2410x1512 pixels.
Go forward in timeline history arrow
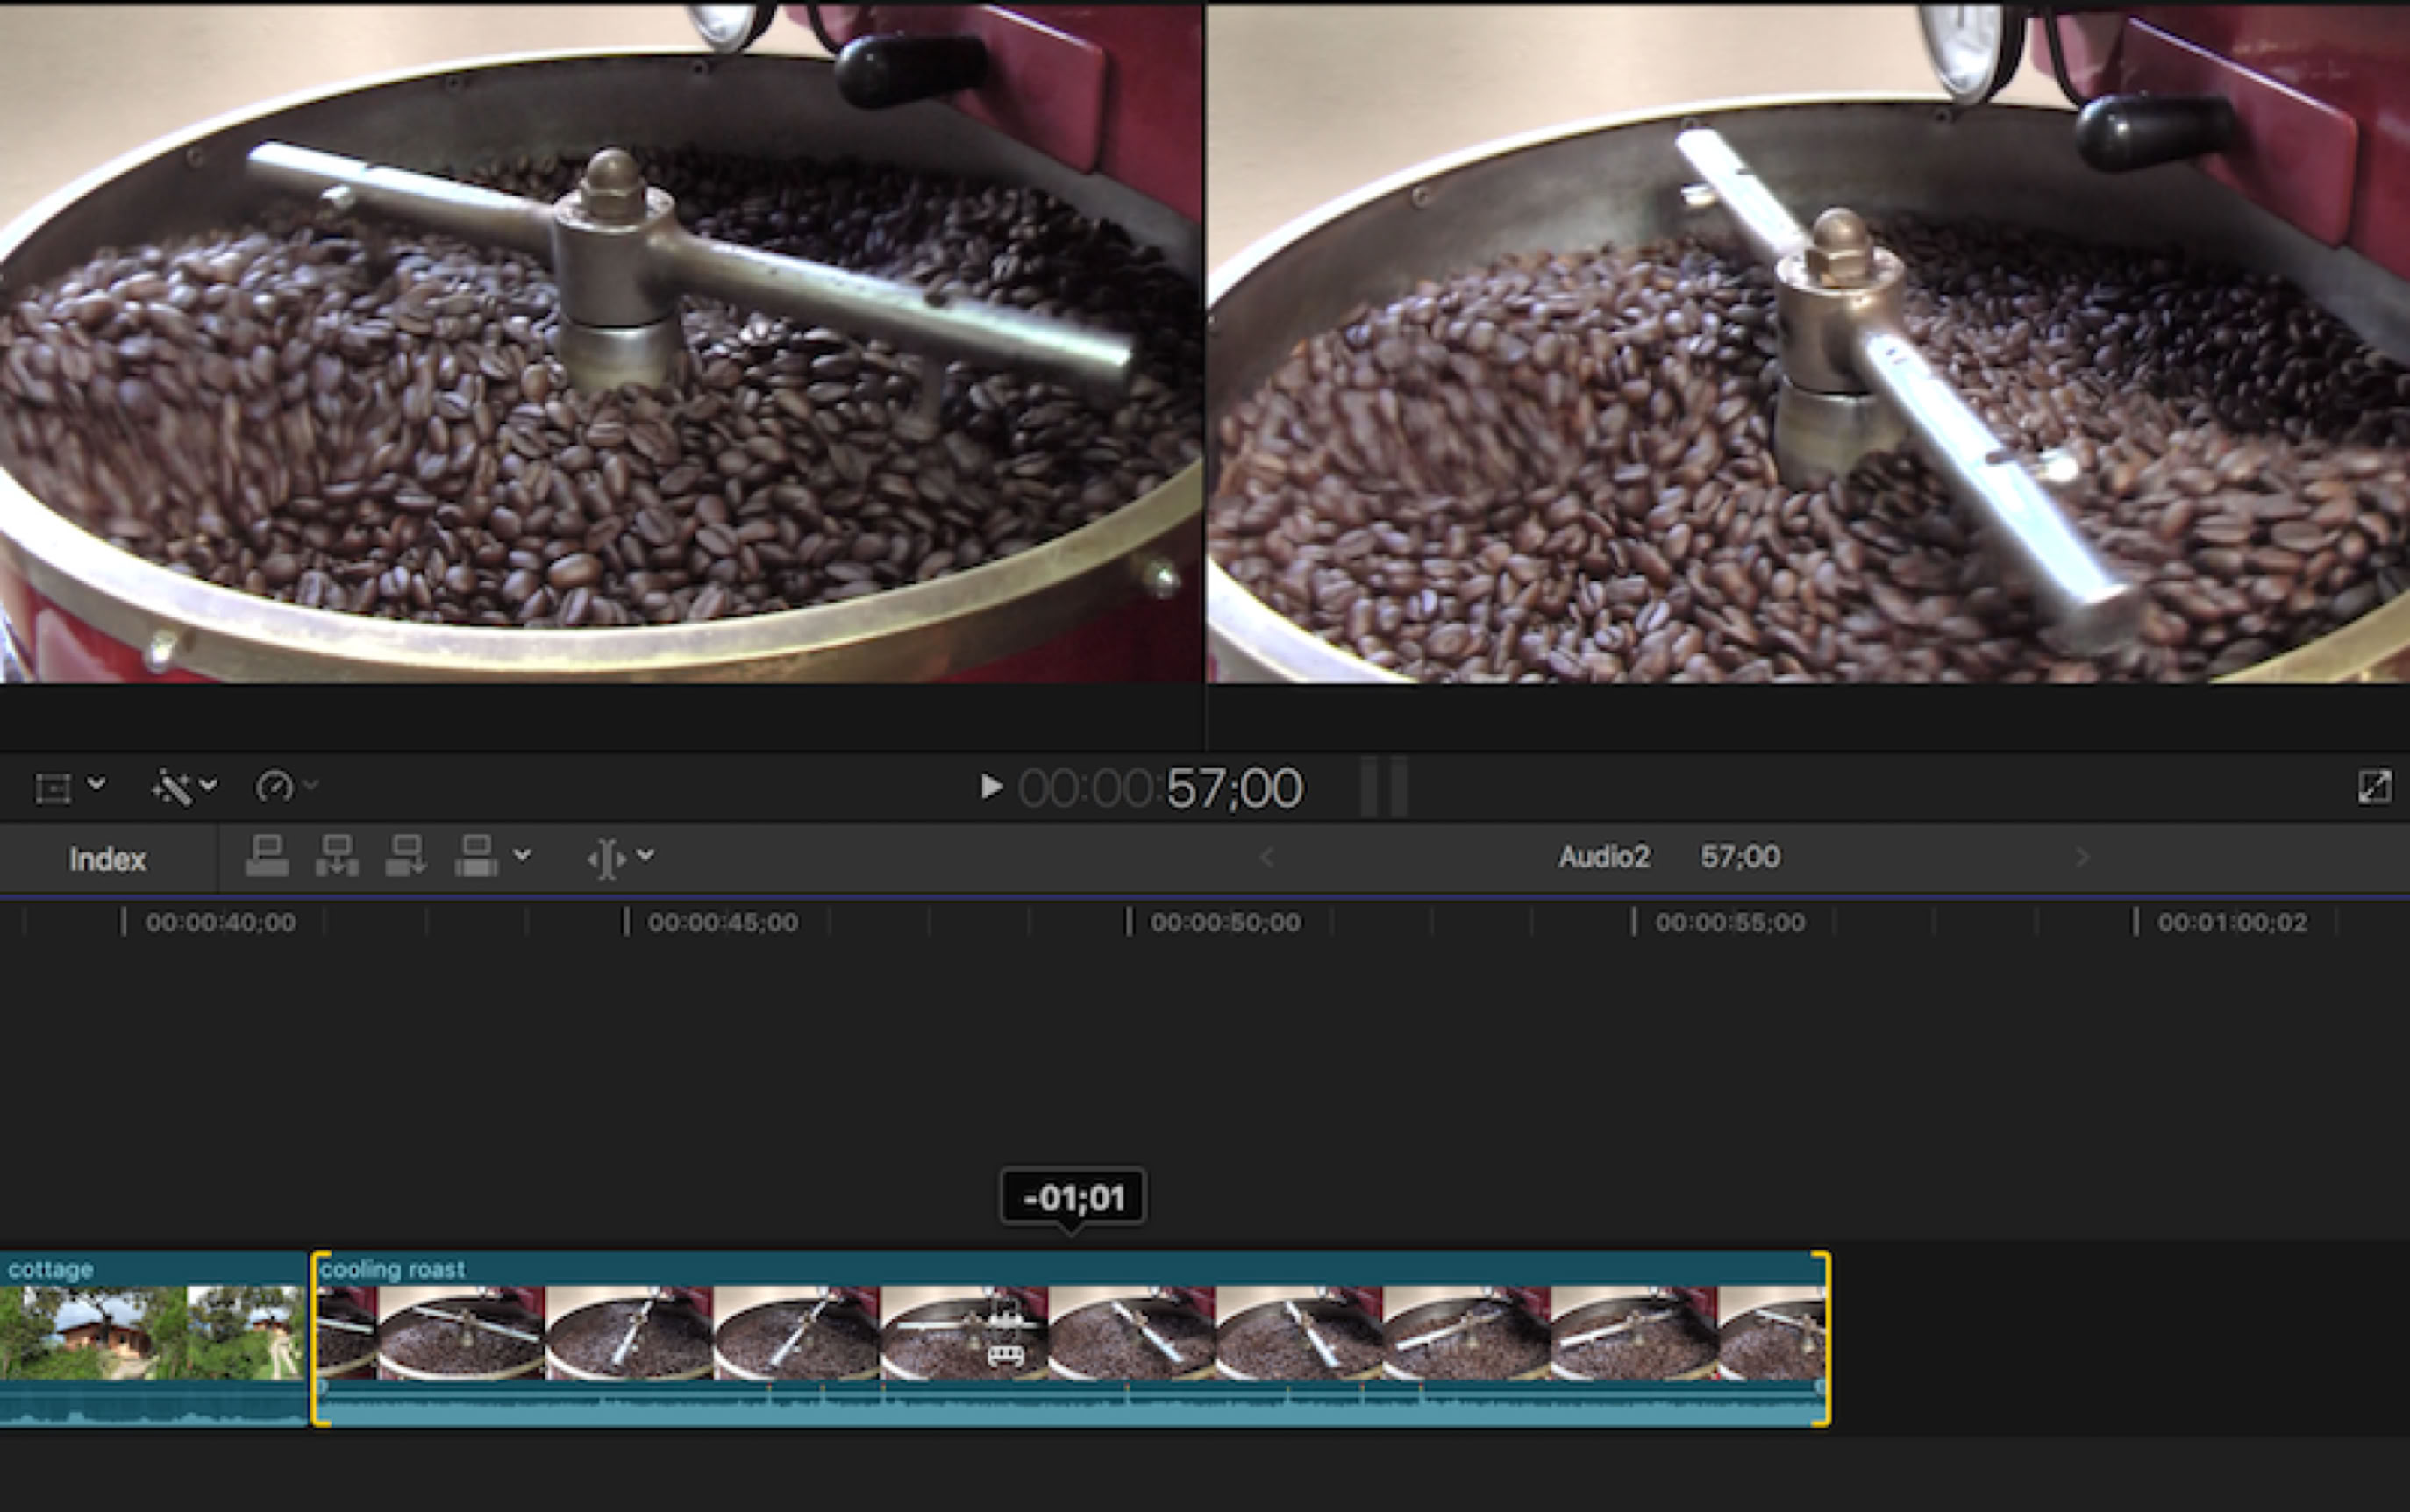(2082, 858)
